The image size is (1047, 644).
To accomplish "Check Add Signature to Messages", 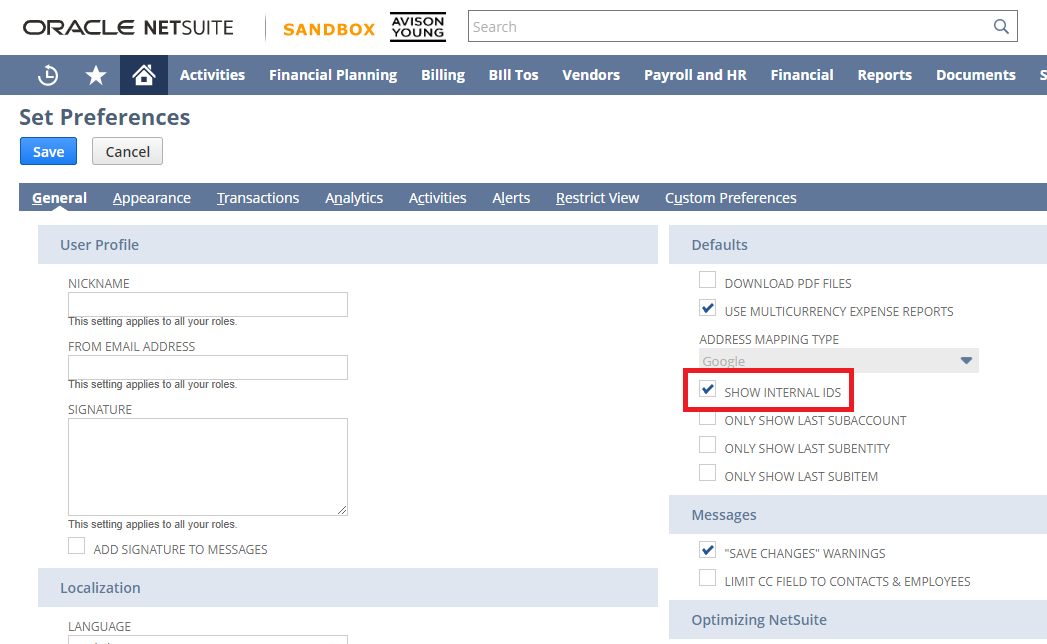I will click(76, 546).
